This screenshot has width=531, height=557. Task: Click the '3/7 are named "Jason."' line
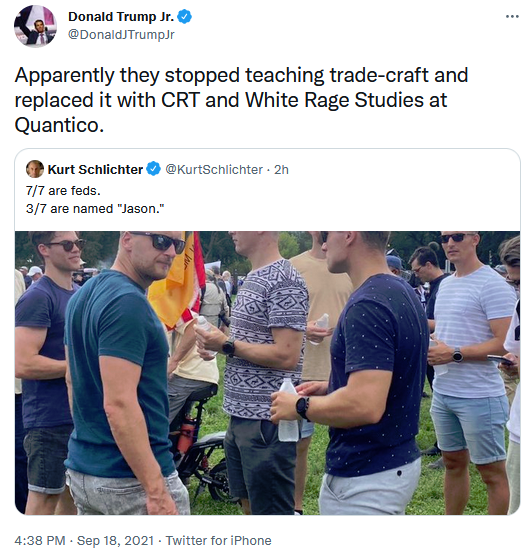[x=95, y=209]
